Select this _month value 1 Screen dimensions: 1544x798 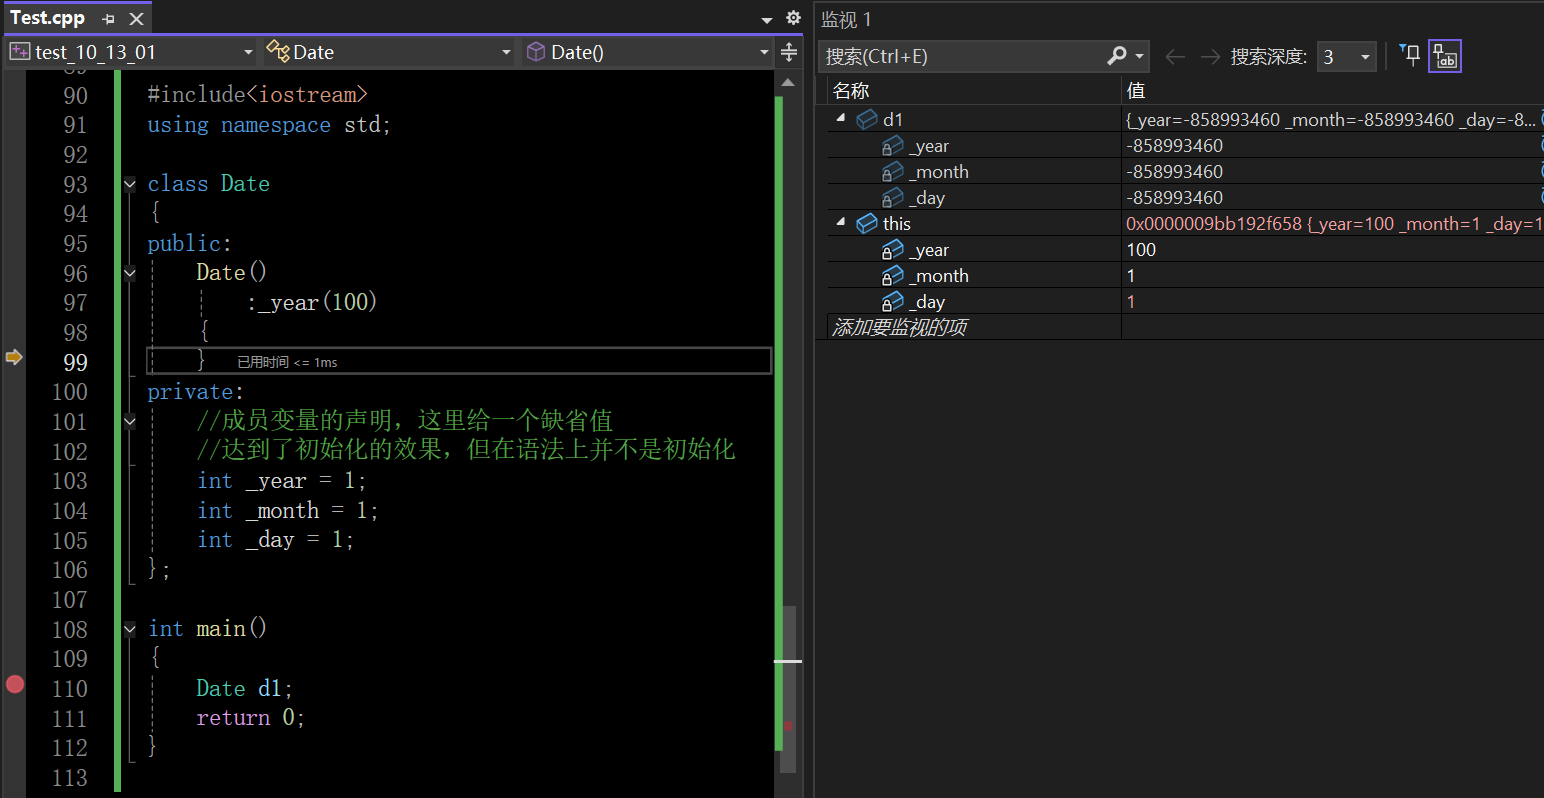1131,276
